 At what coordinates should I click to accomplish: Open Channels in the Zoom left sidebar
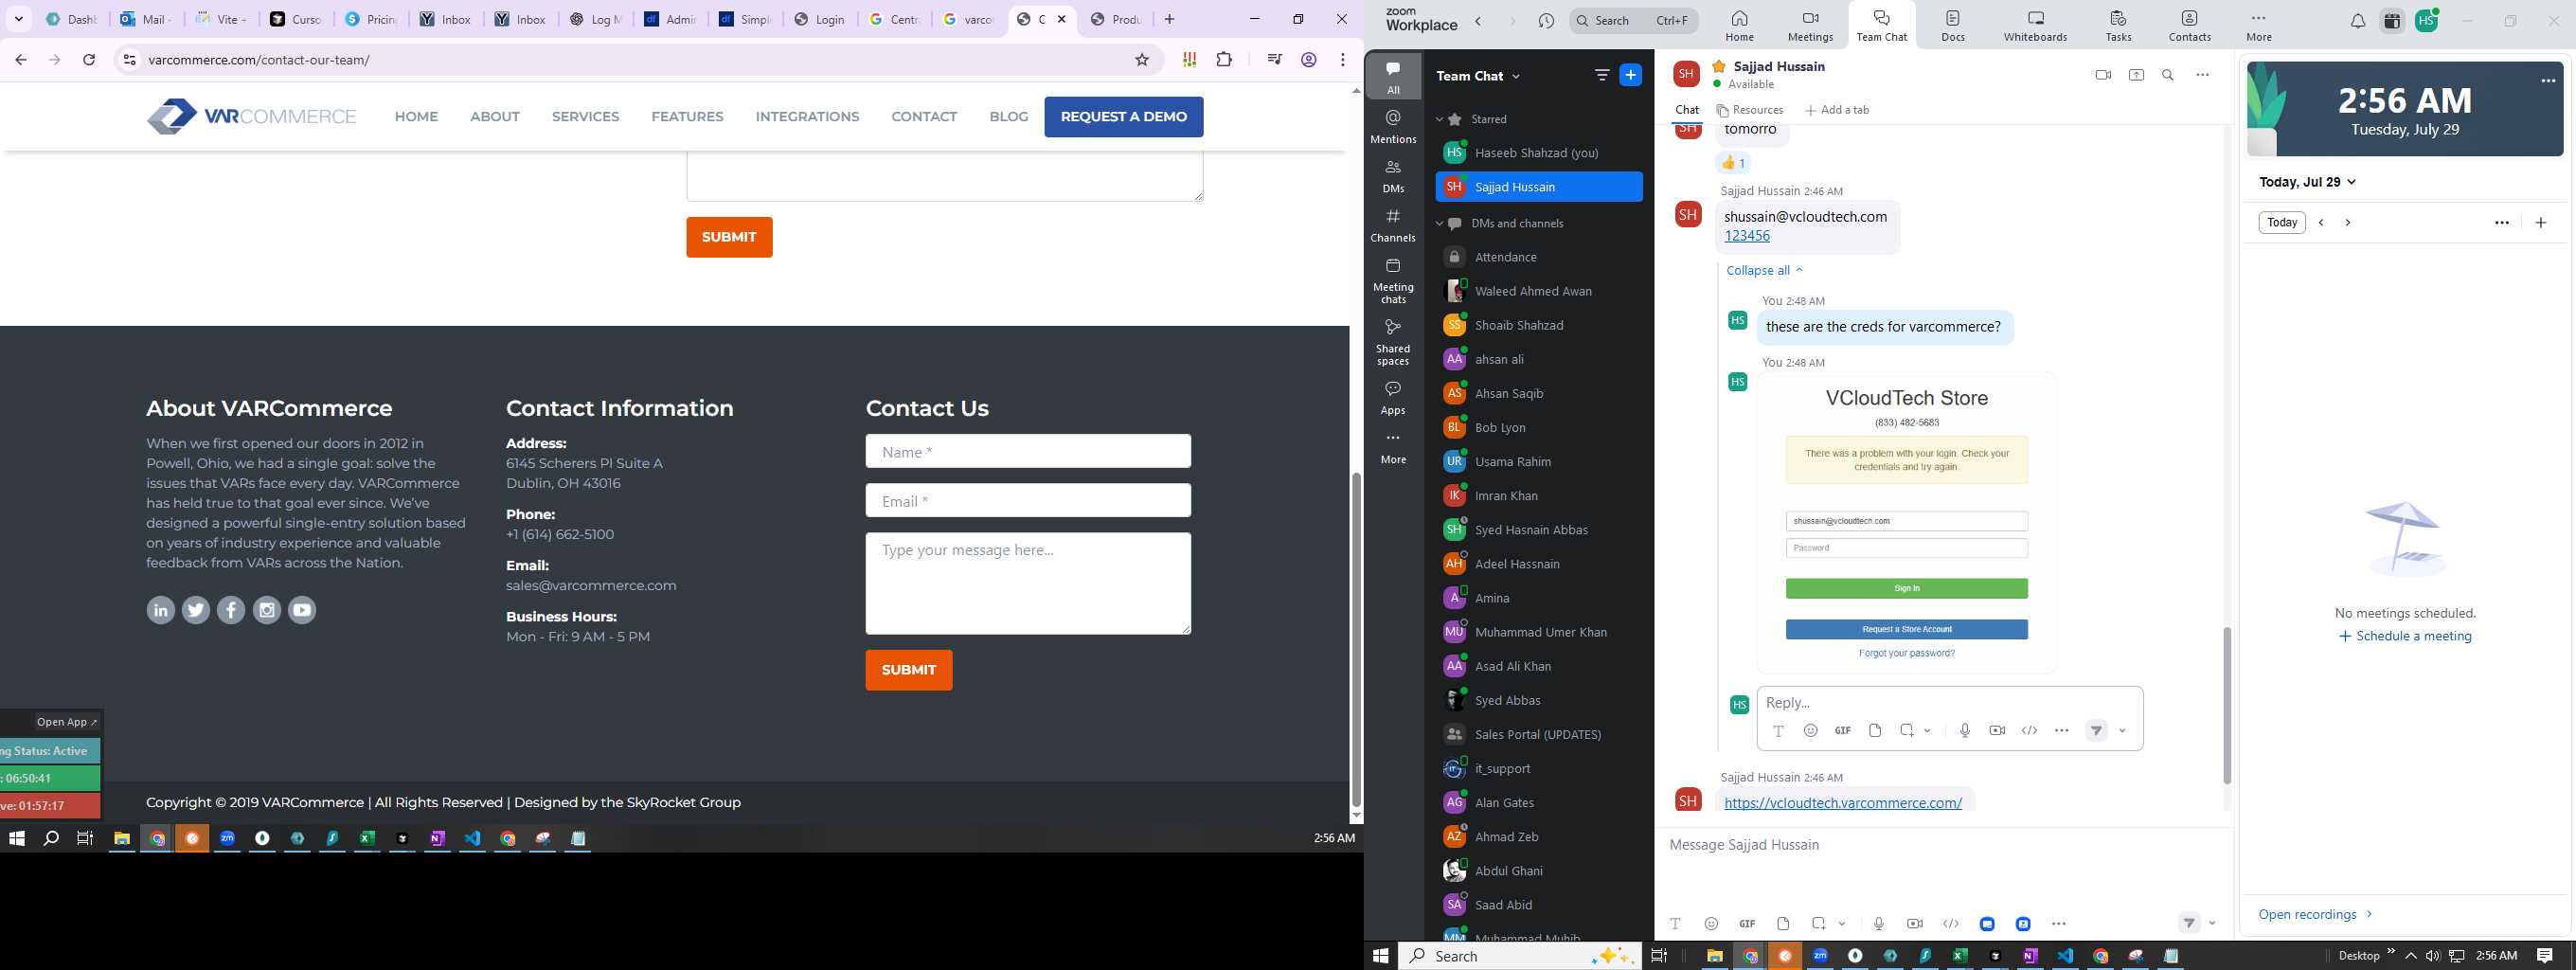point(1393,225)
